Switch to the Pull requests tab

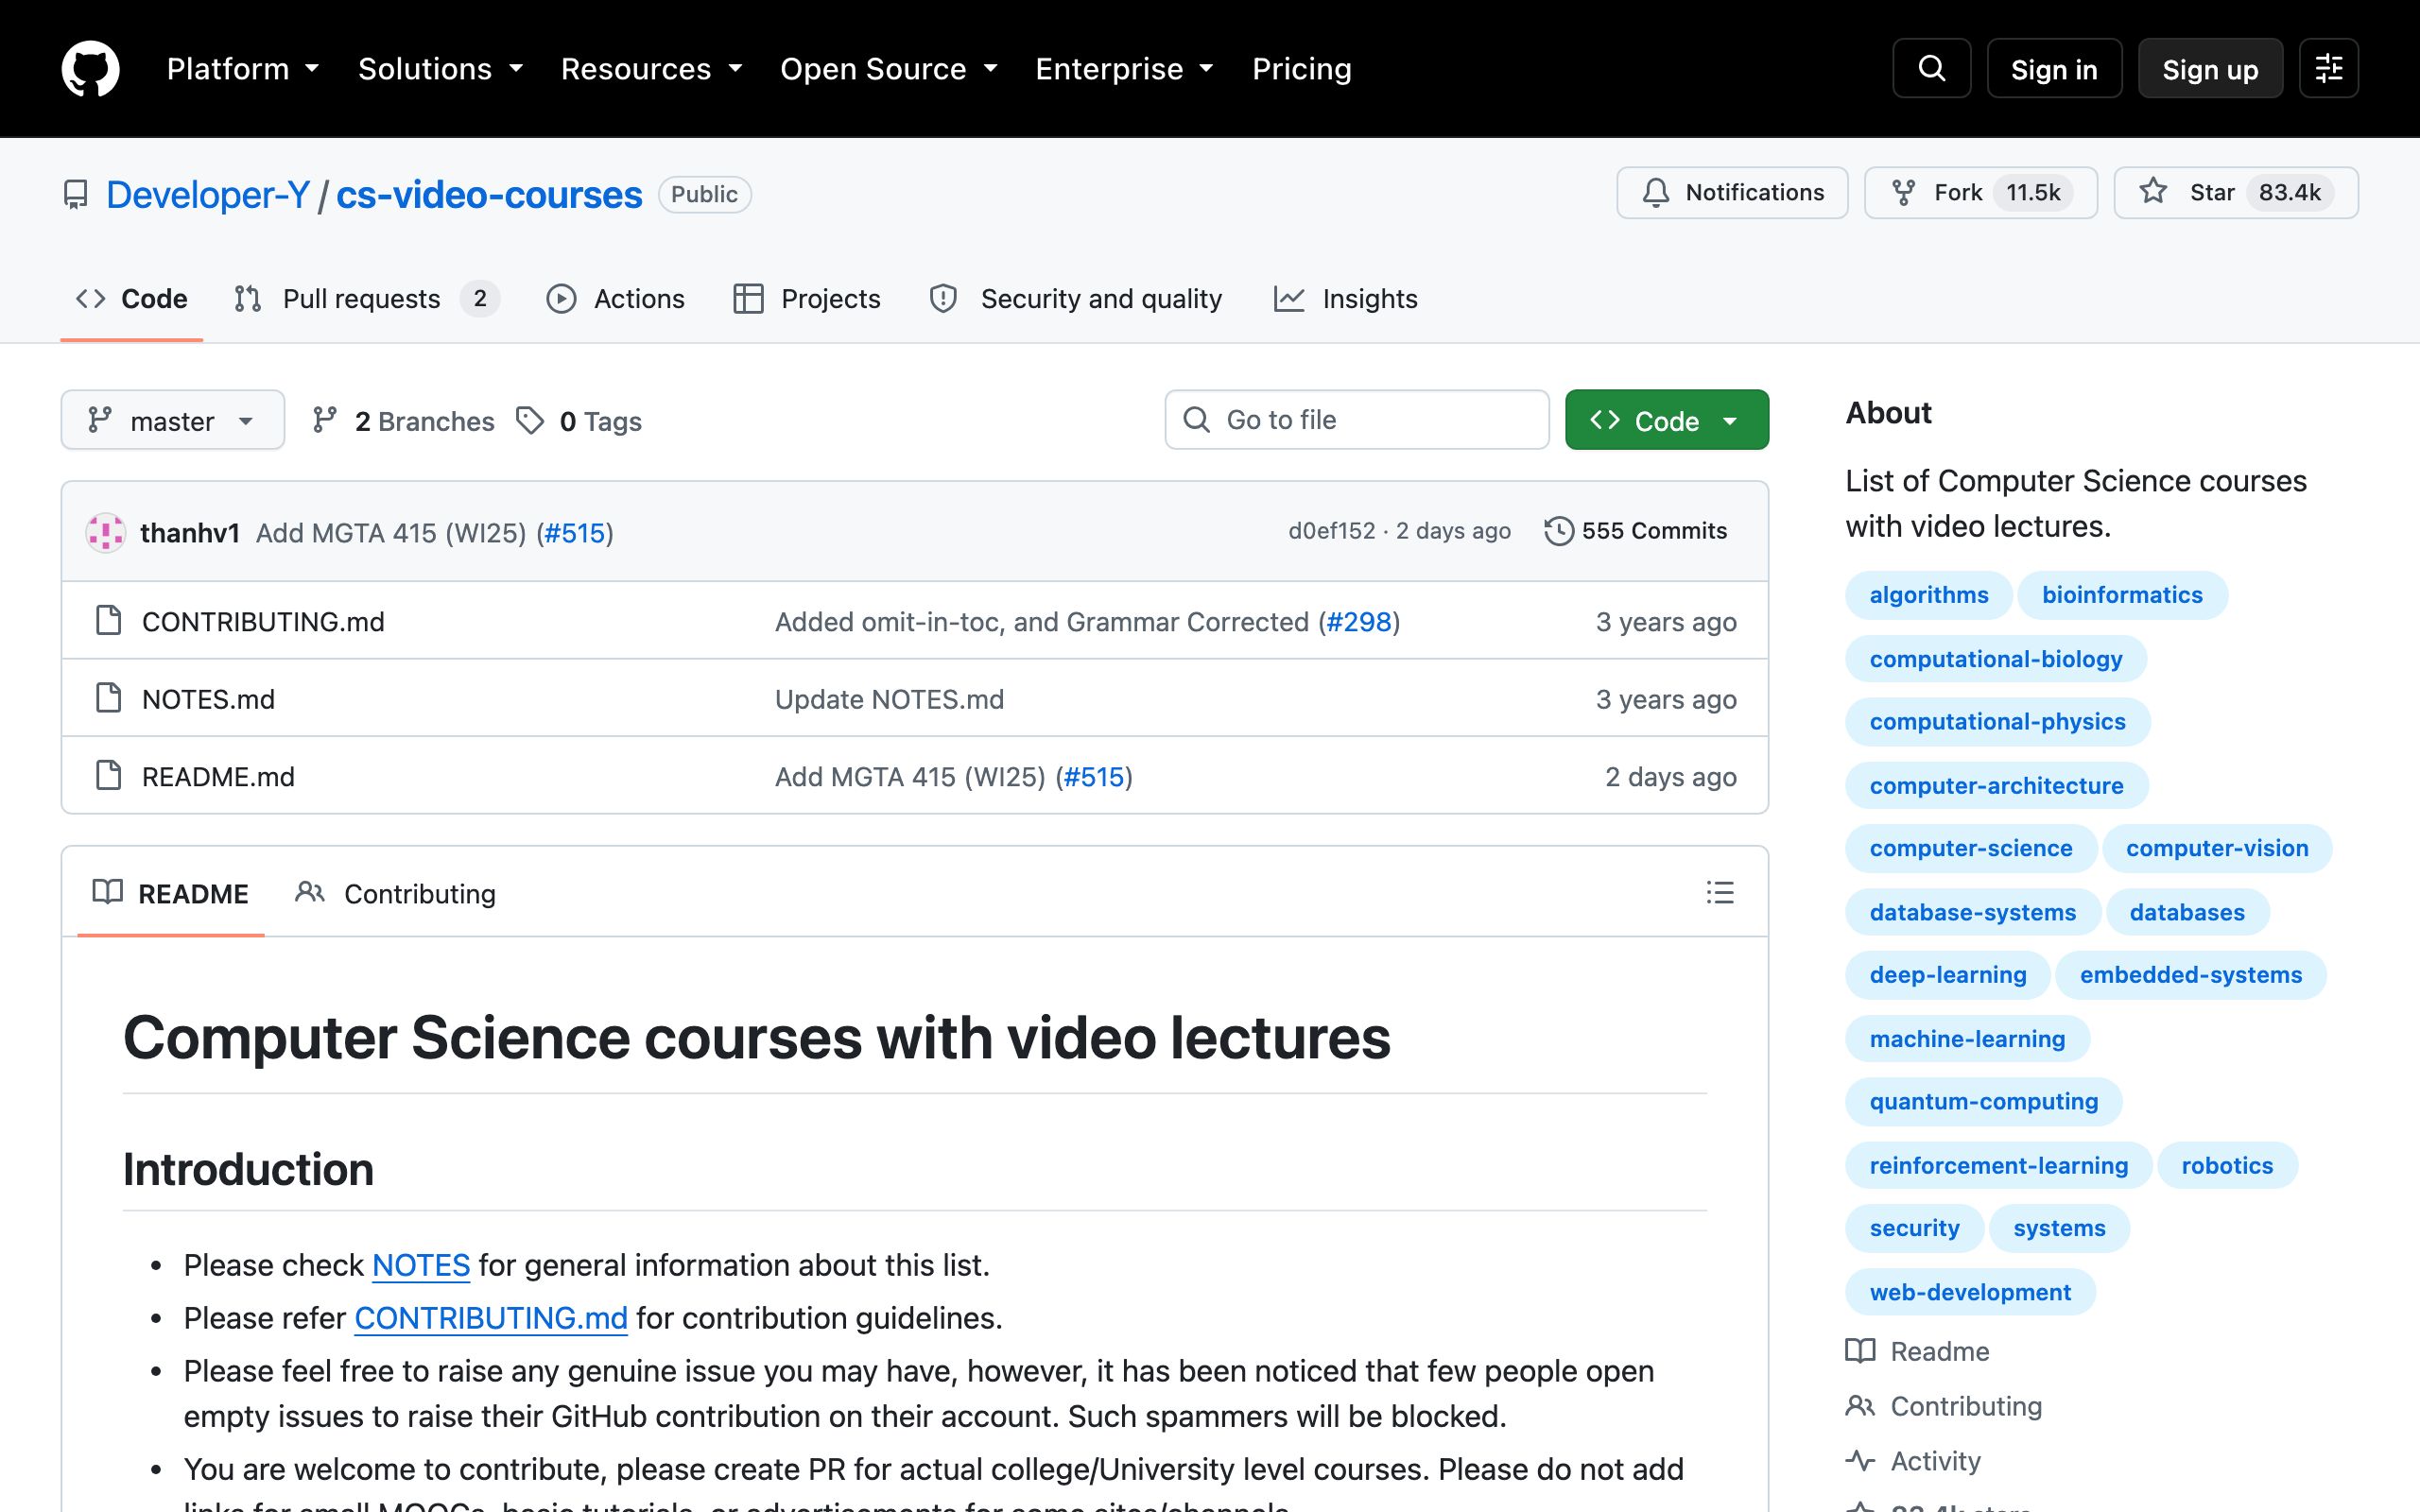[366, 299]
